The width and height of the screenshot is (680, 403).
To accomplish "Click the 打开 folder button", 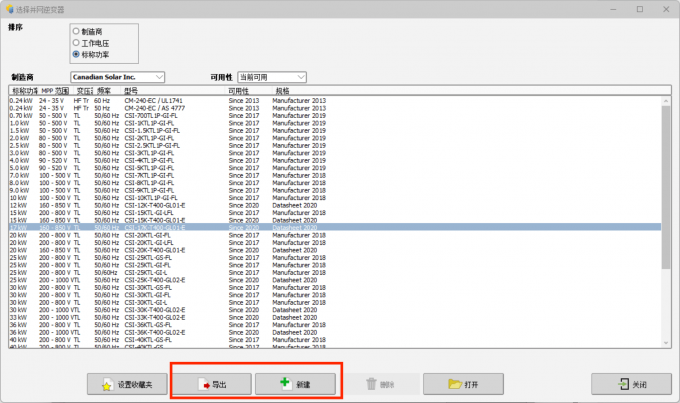I will point(463,383).
